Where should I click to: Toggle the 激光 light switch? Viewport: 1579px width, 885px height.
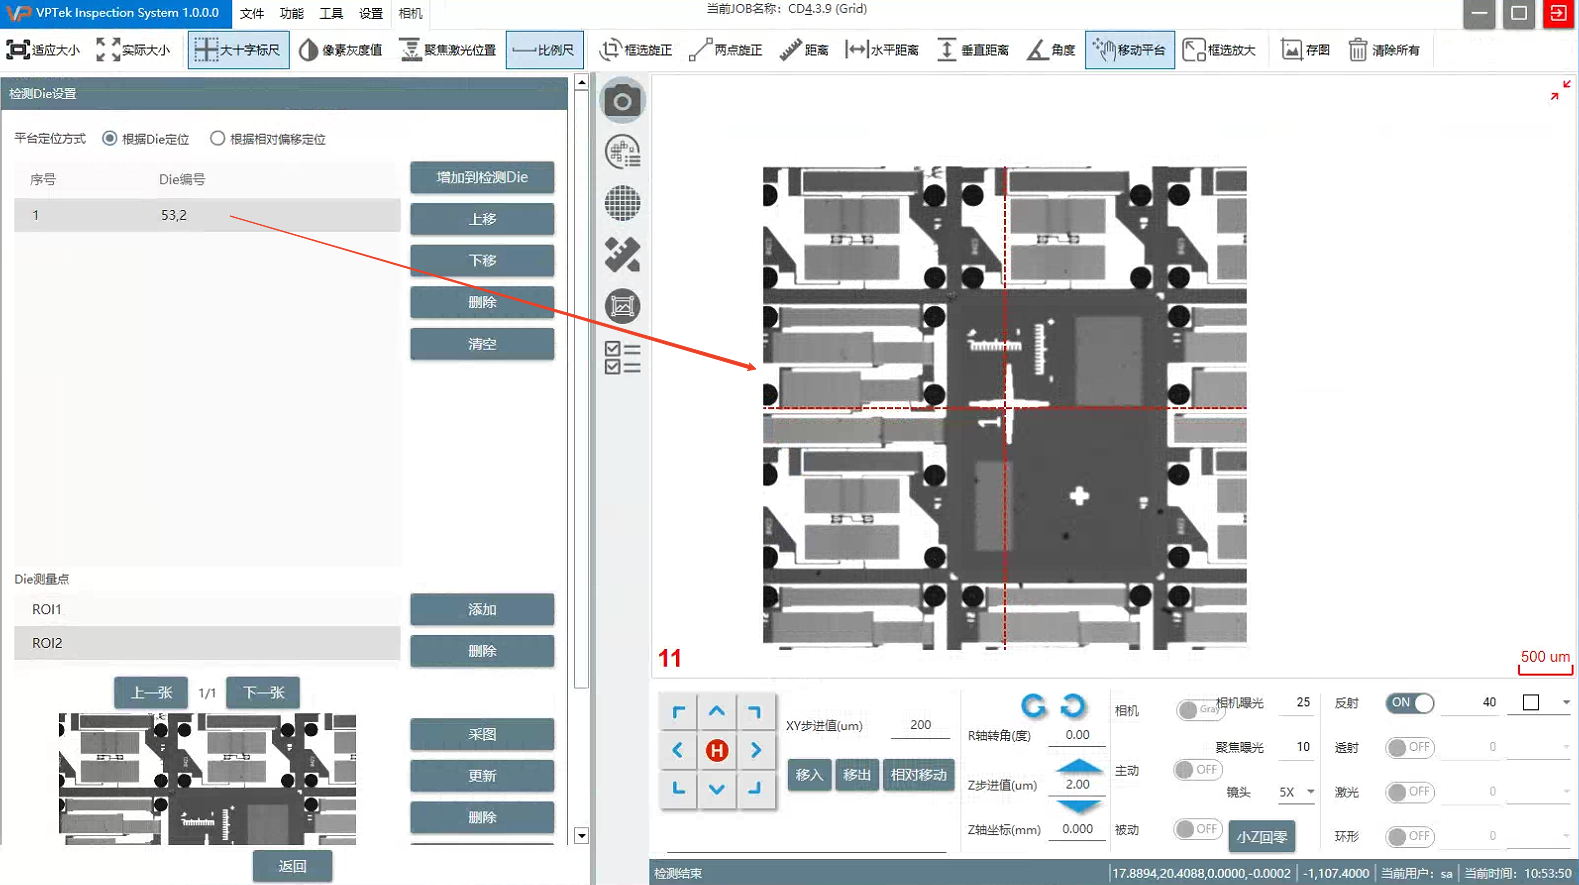pos(1410,792)
